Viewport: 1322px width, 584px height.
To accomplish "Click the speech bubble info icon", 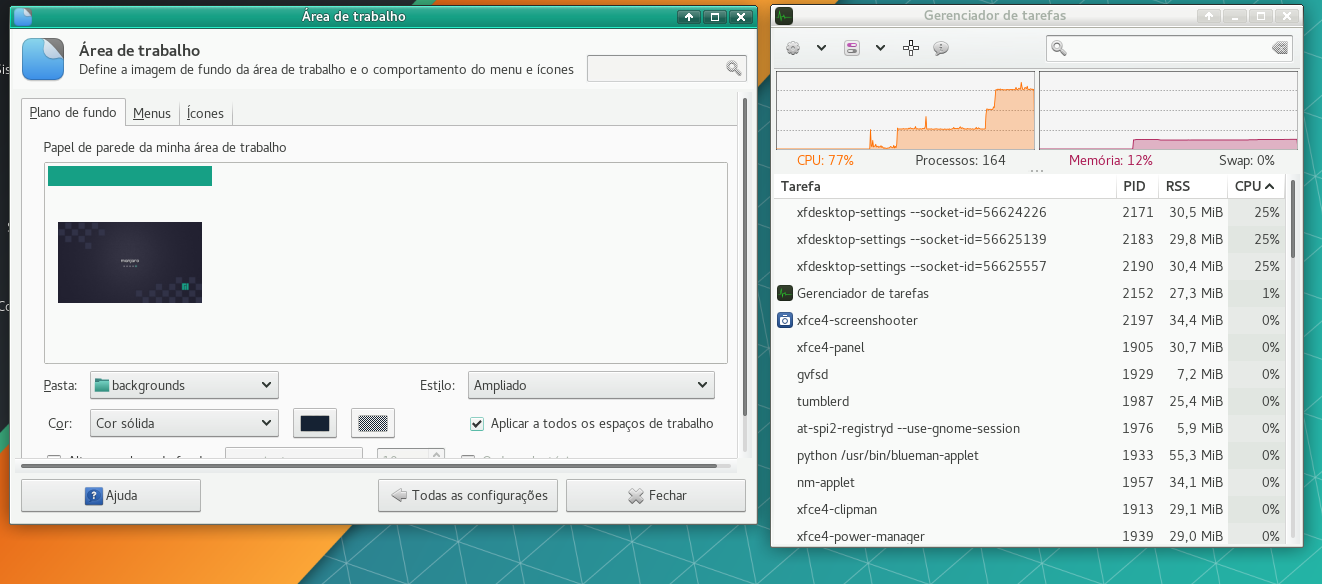I will click(940, 48).
